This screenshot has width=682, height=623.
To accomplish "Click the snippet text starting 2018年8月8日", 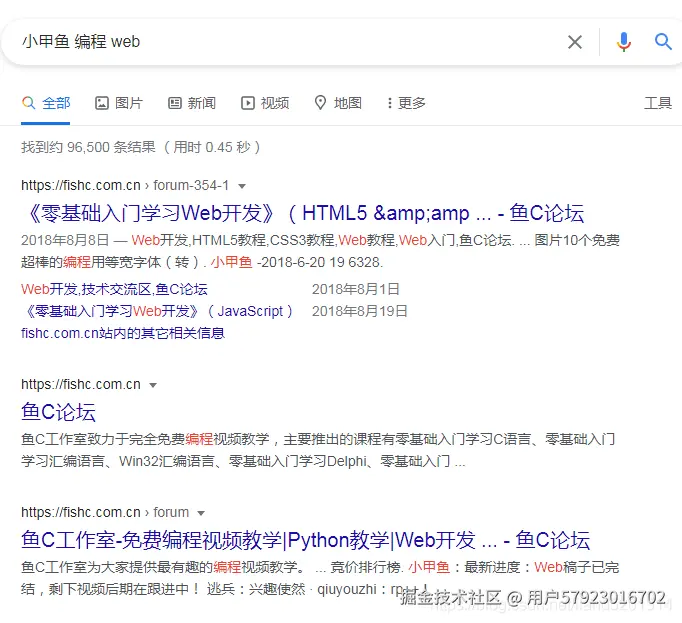I will 320,251.
